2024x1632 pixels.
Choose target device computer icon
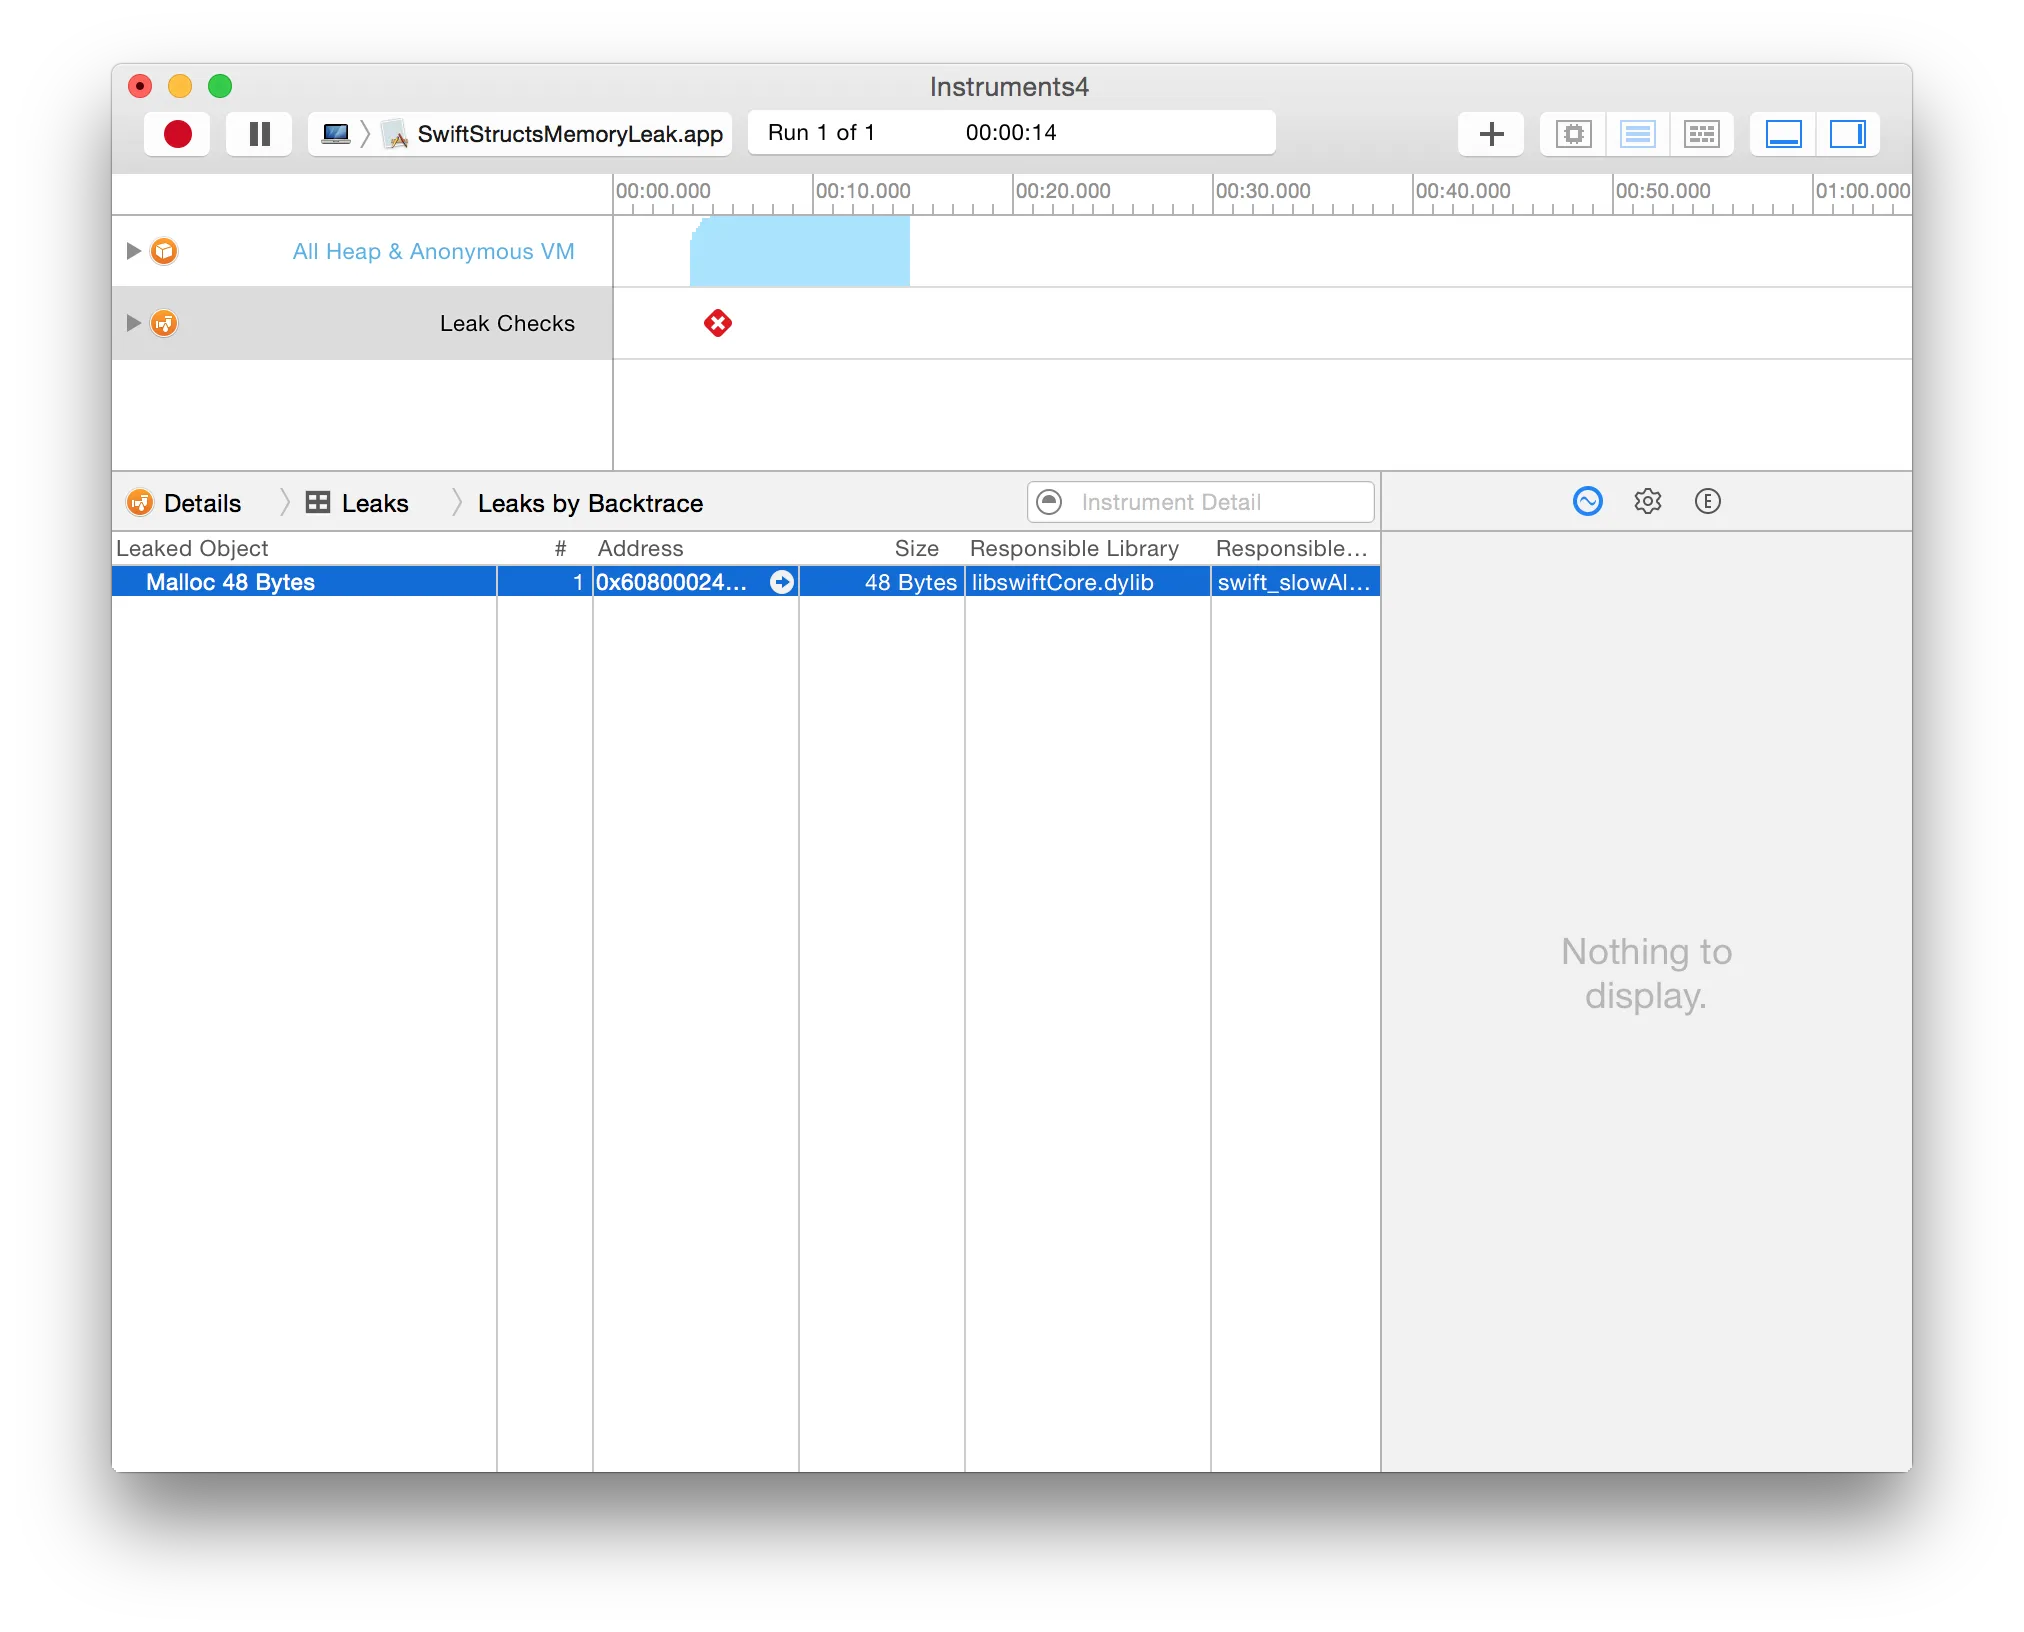pos(336,134)
